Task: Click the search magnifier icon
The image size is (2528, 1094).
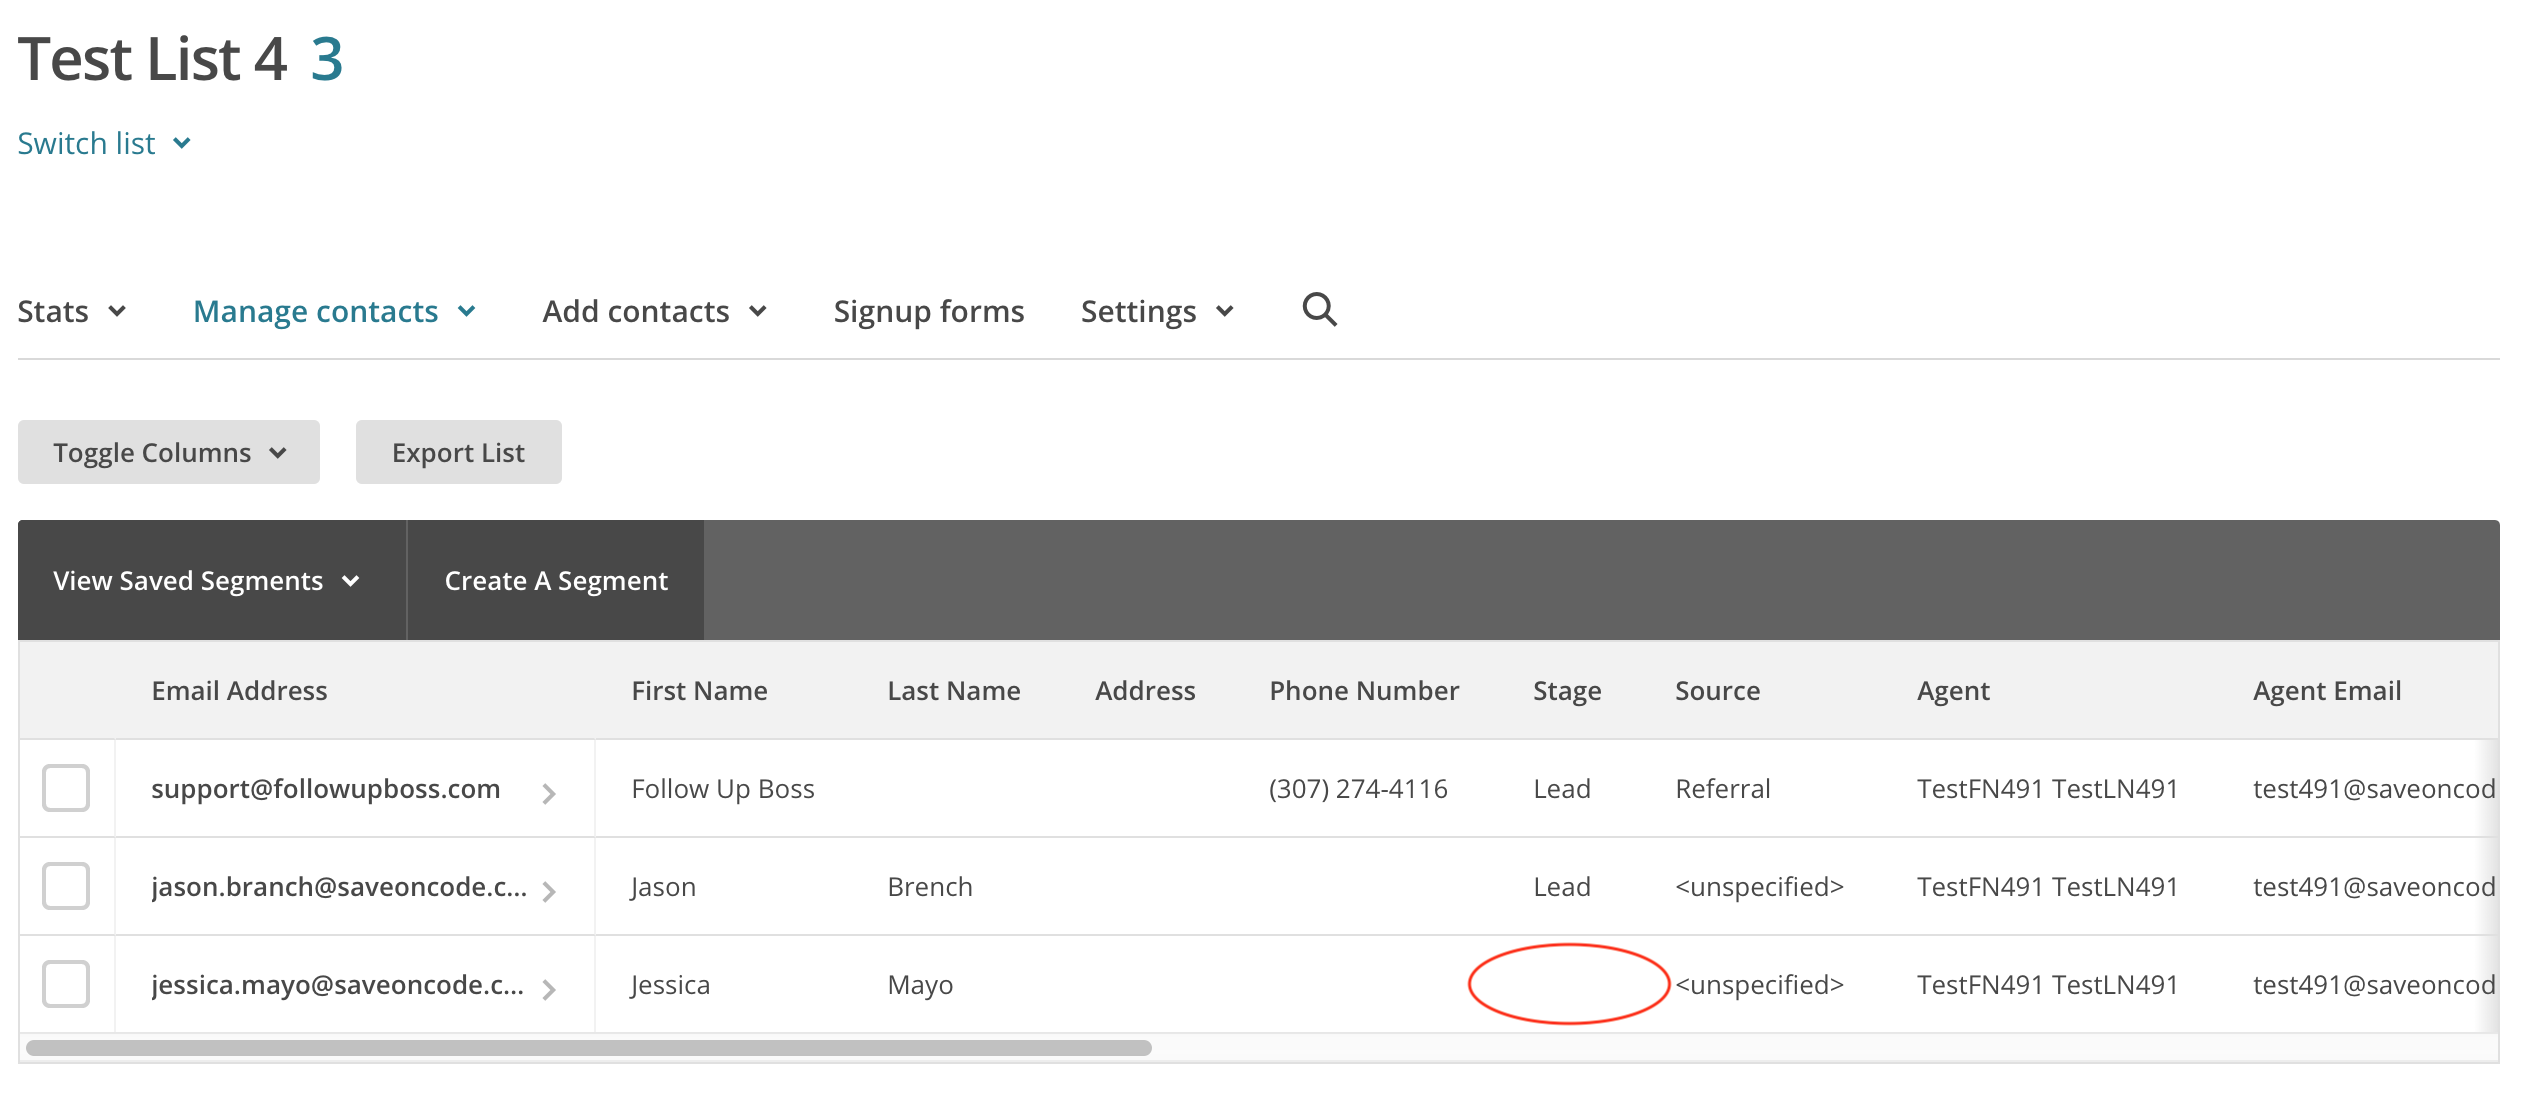Action: 1318,310
